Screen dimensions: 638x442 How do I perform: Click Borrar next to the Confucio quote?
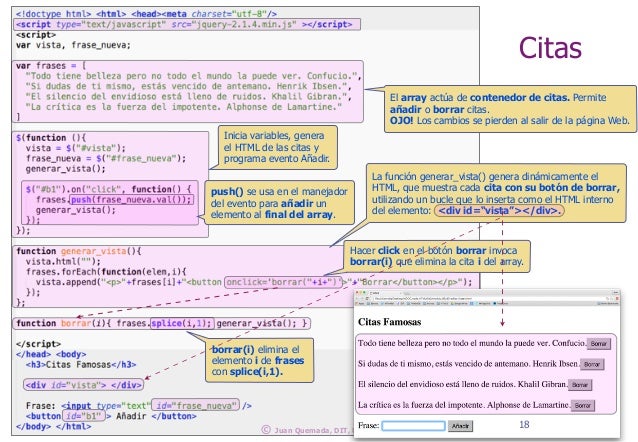pyautogui.click(x=599, y=344)
